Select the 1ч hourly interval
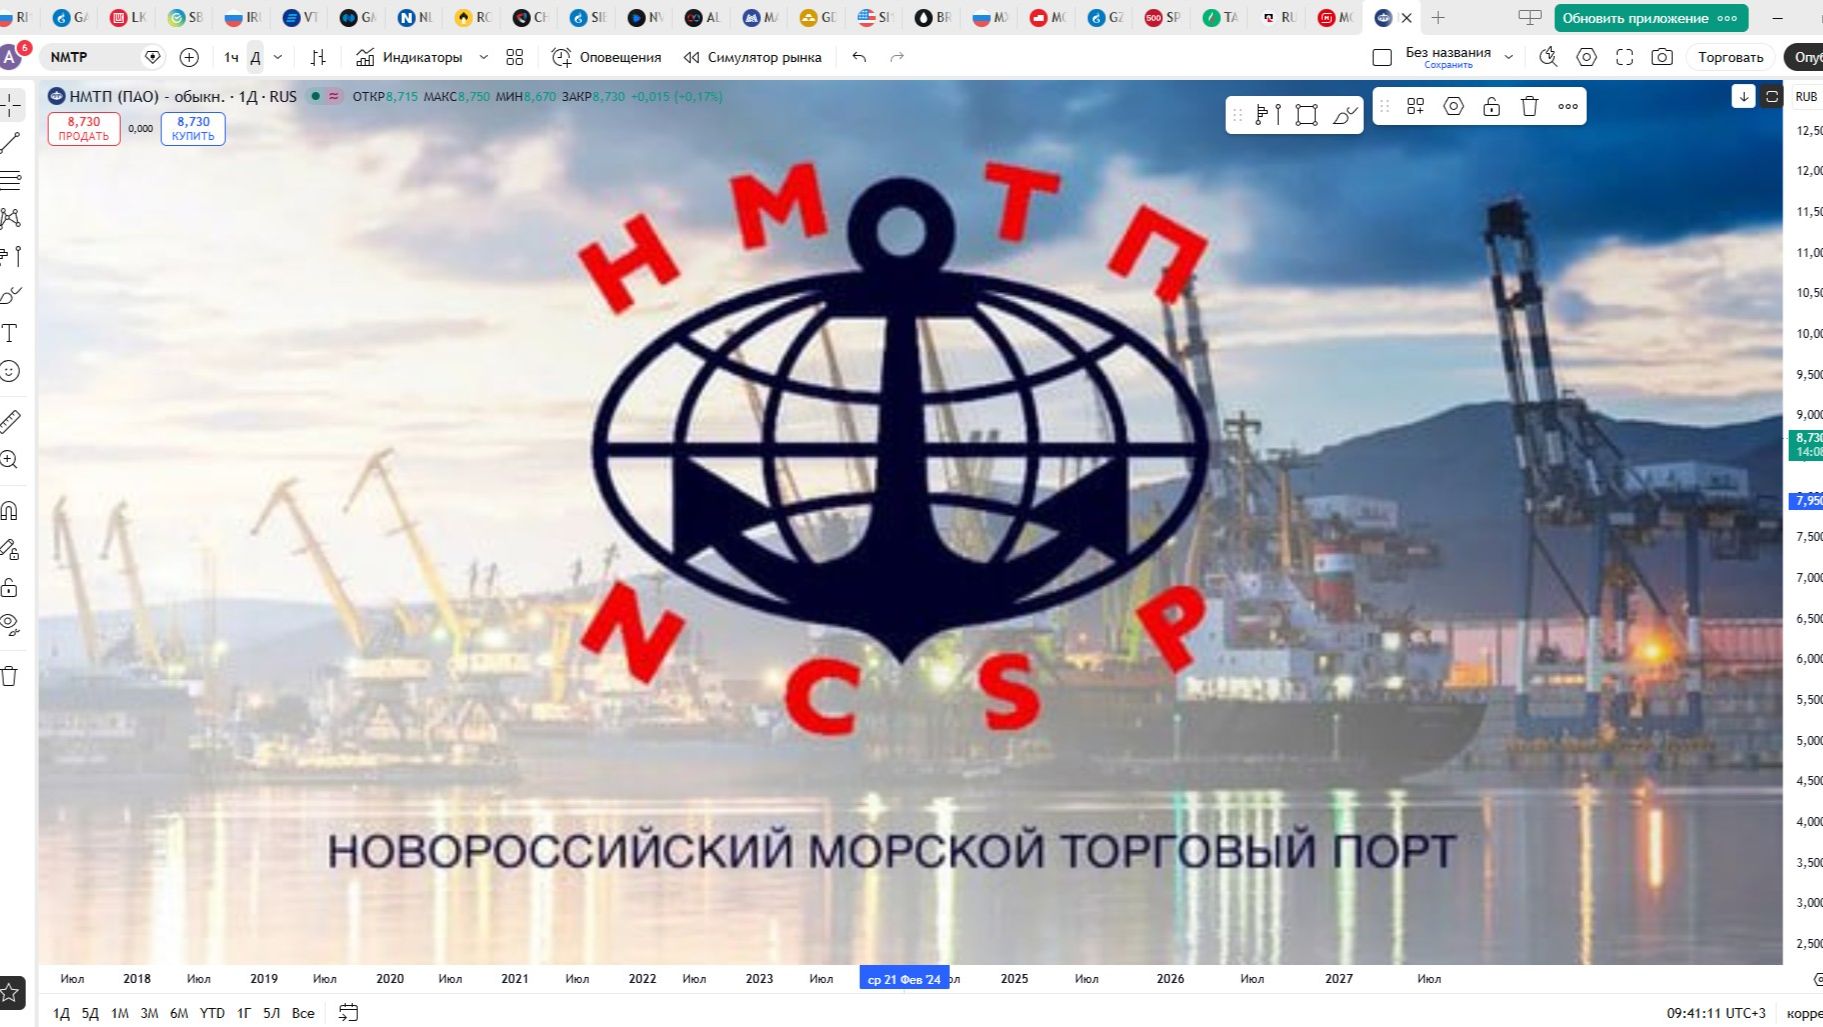 [231, 57]
